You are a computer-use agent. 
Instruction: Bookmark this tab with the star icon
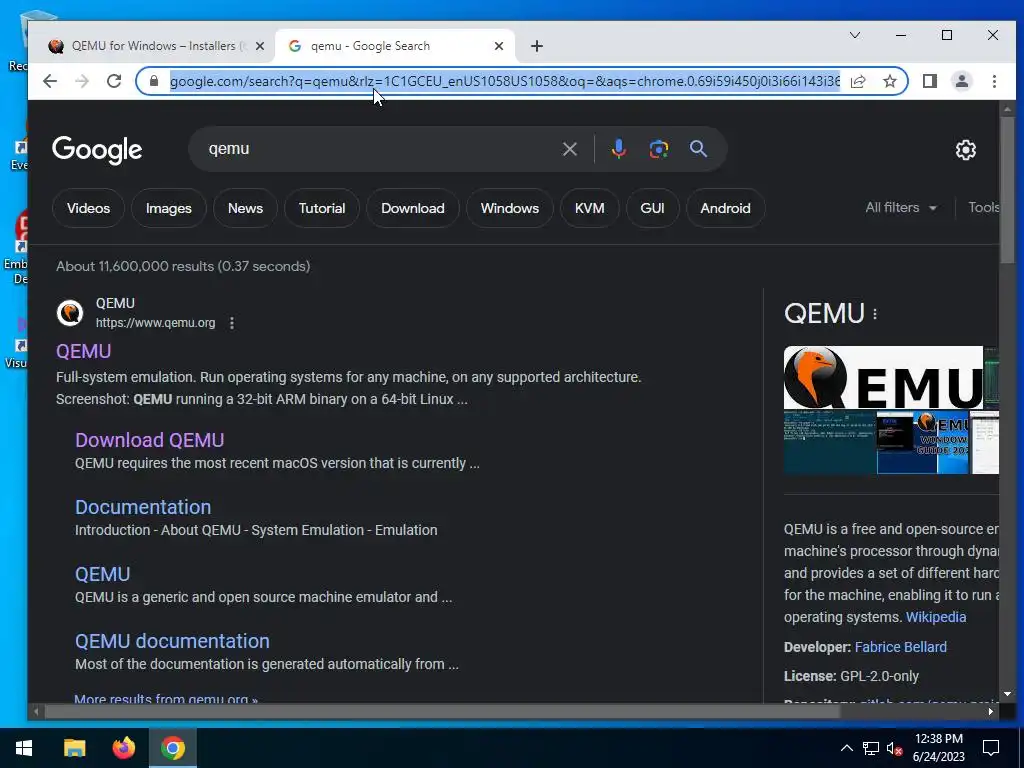pos(889,81)
